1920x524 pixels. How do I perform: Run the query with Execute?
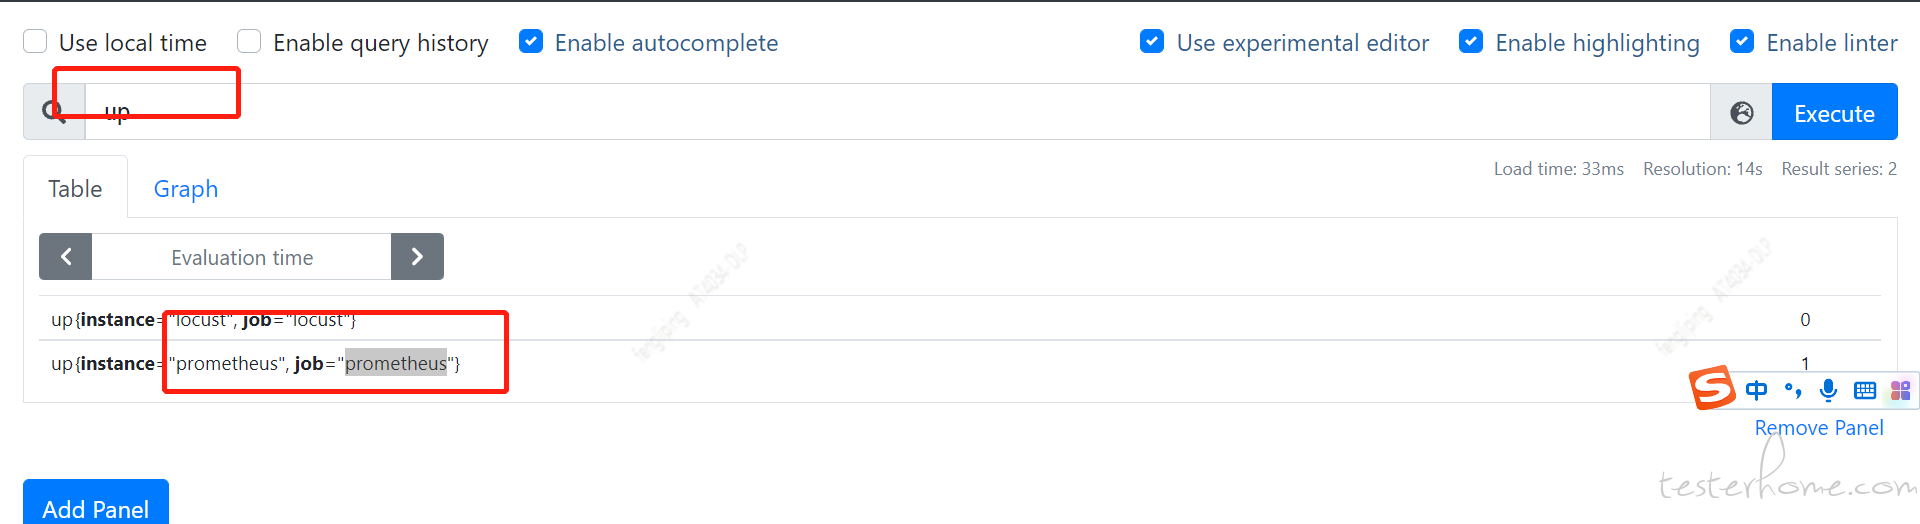pyautogui.click(x=1834, y=113)
